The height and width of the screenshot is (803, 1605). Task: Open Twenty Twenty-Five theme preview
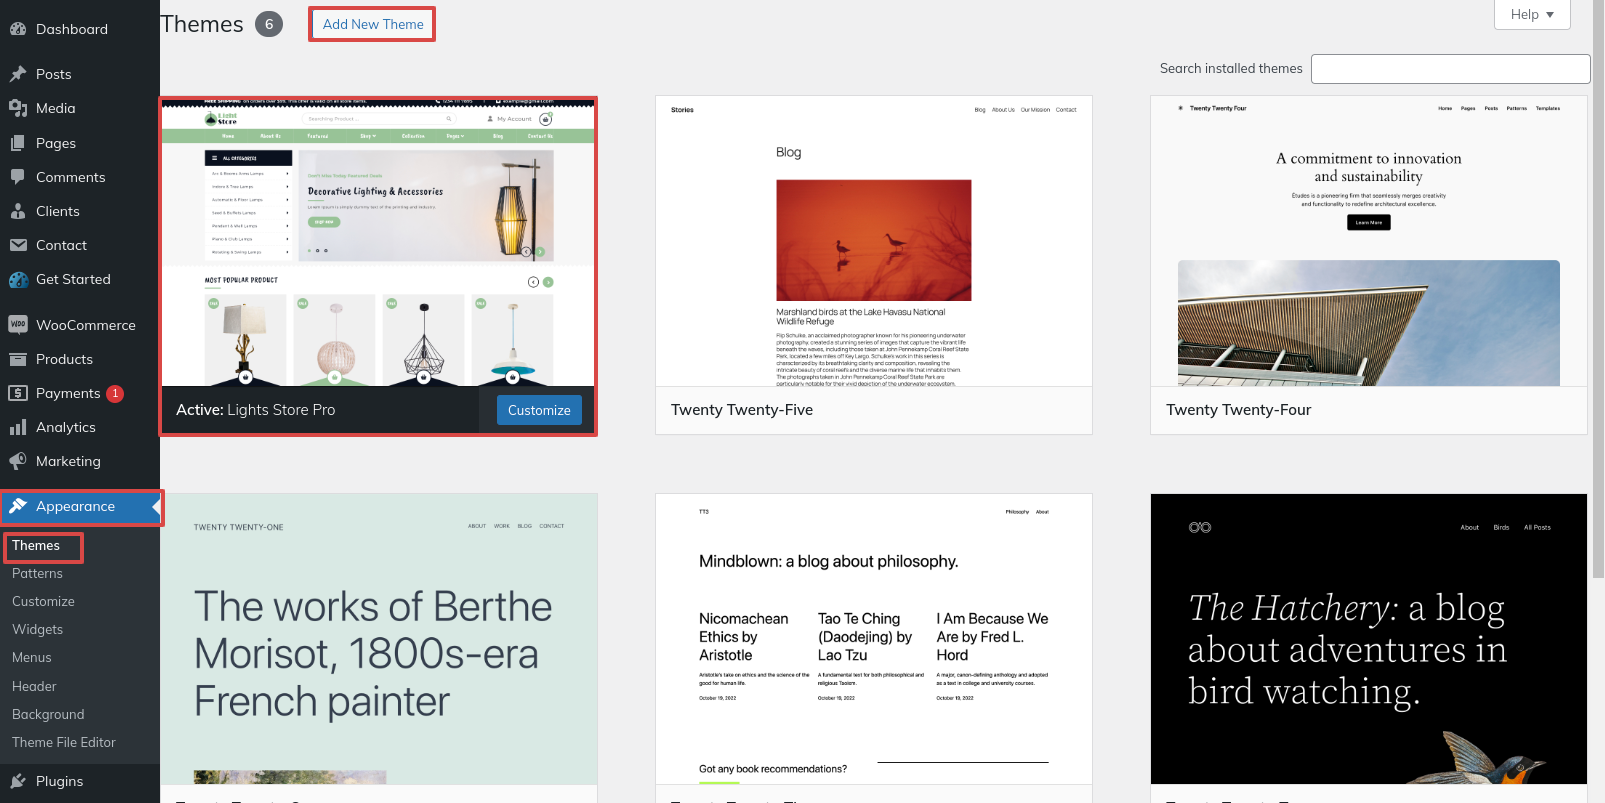873,241
